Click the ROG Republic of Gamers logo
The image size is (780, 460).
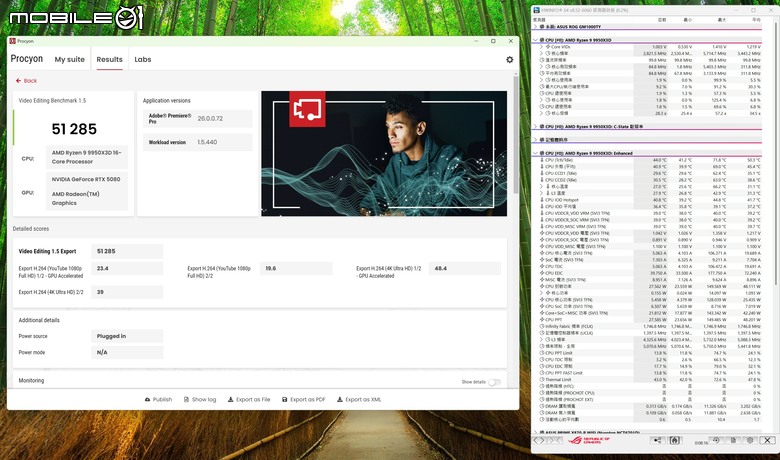click(x=589, y=441)
